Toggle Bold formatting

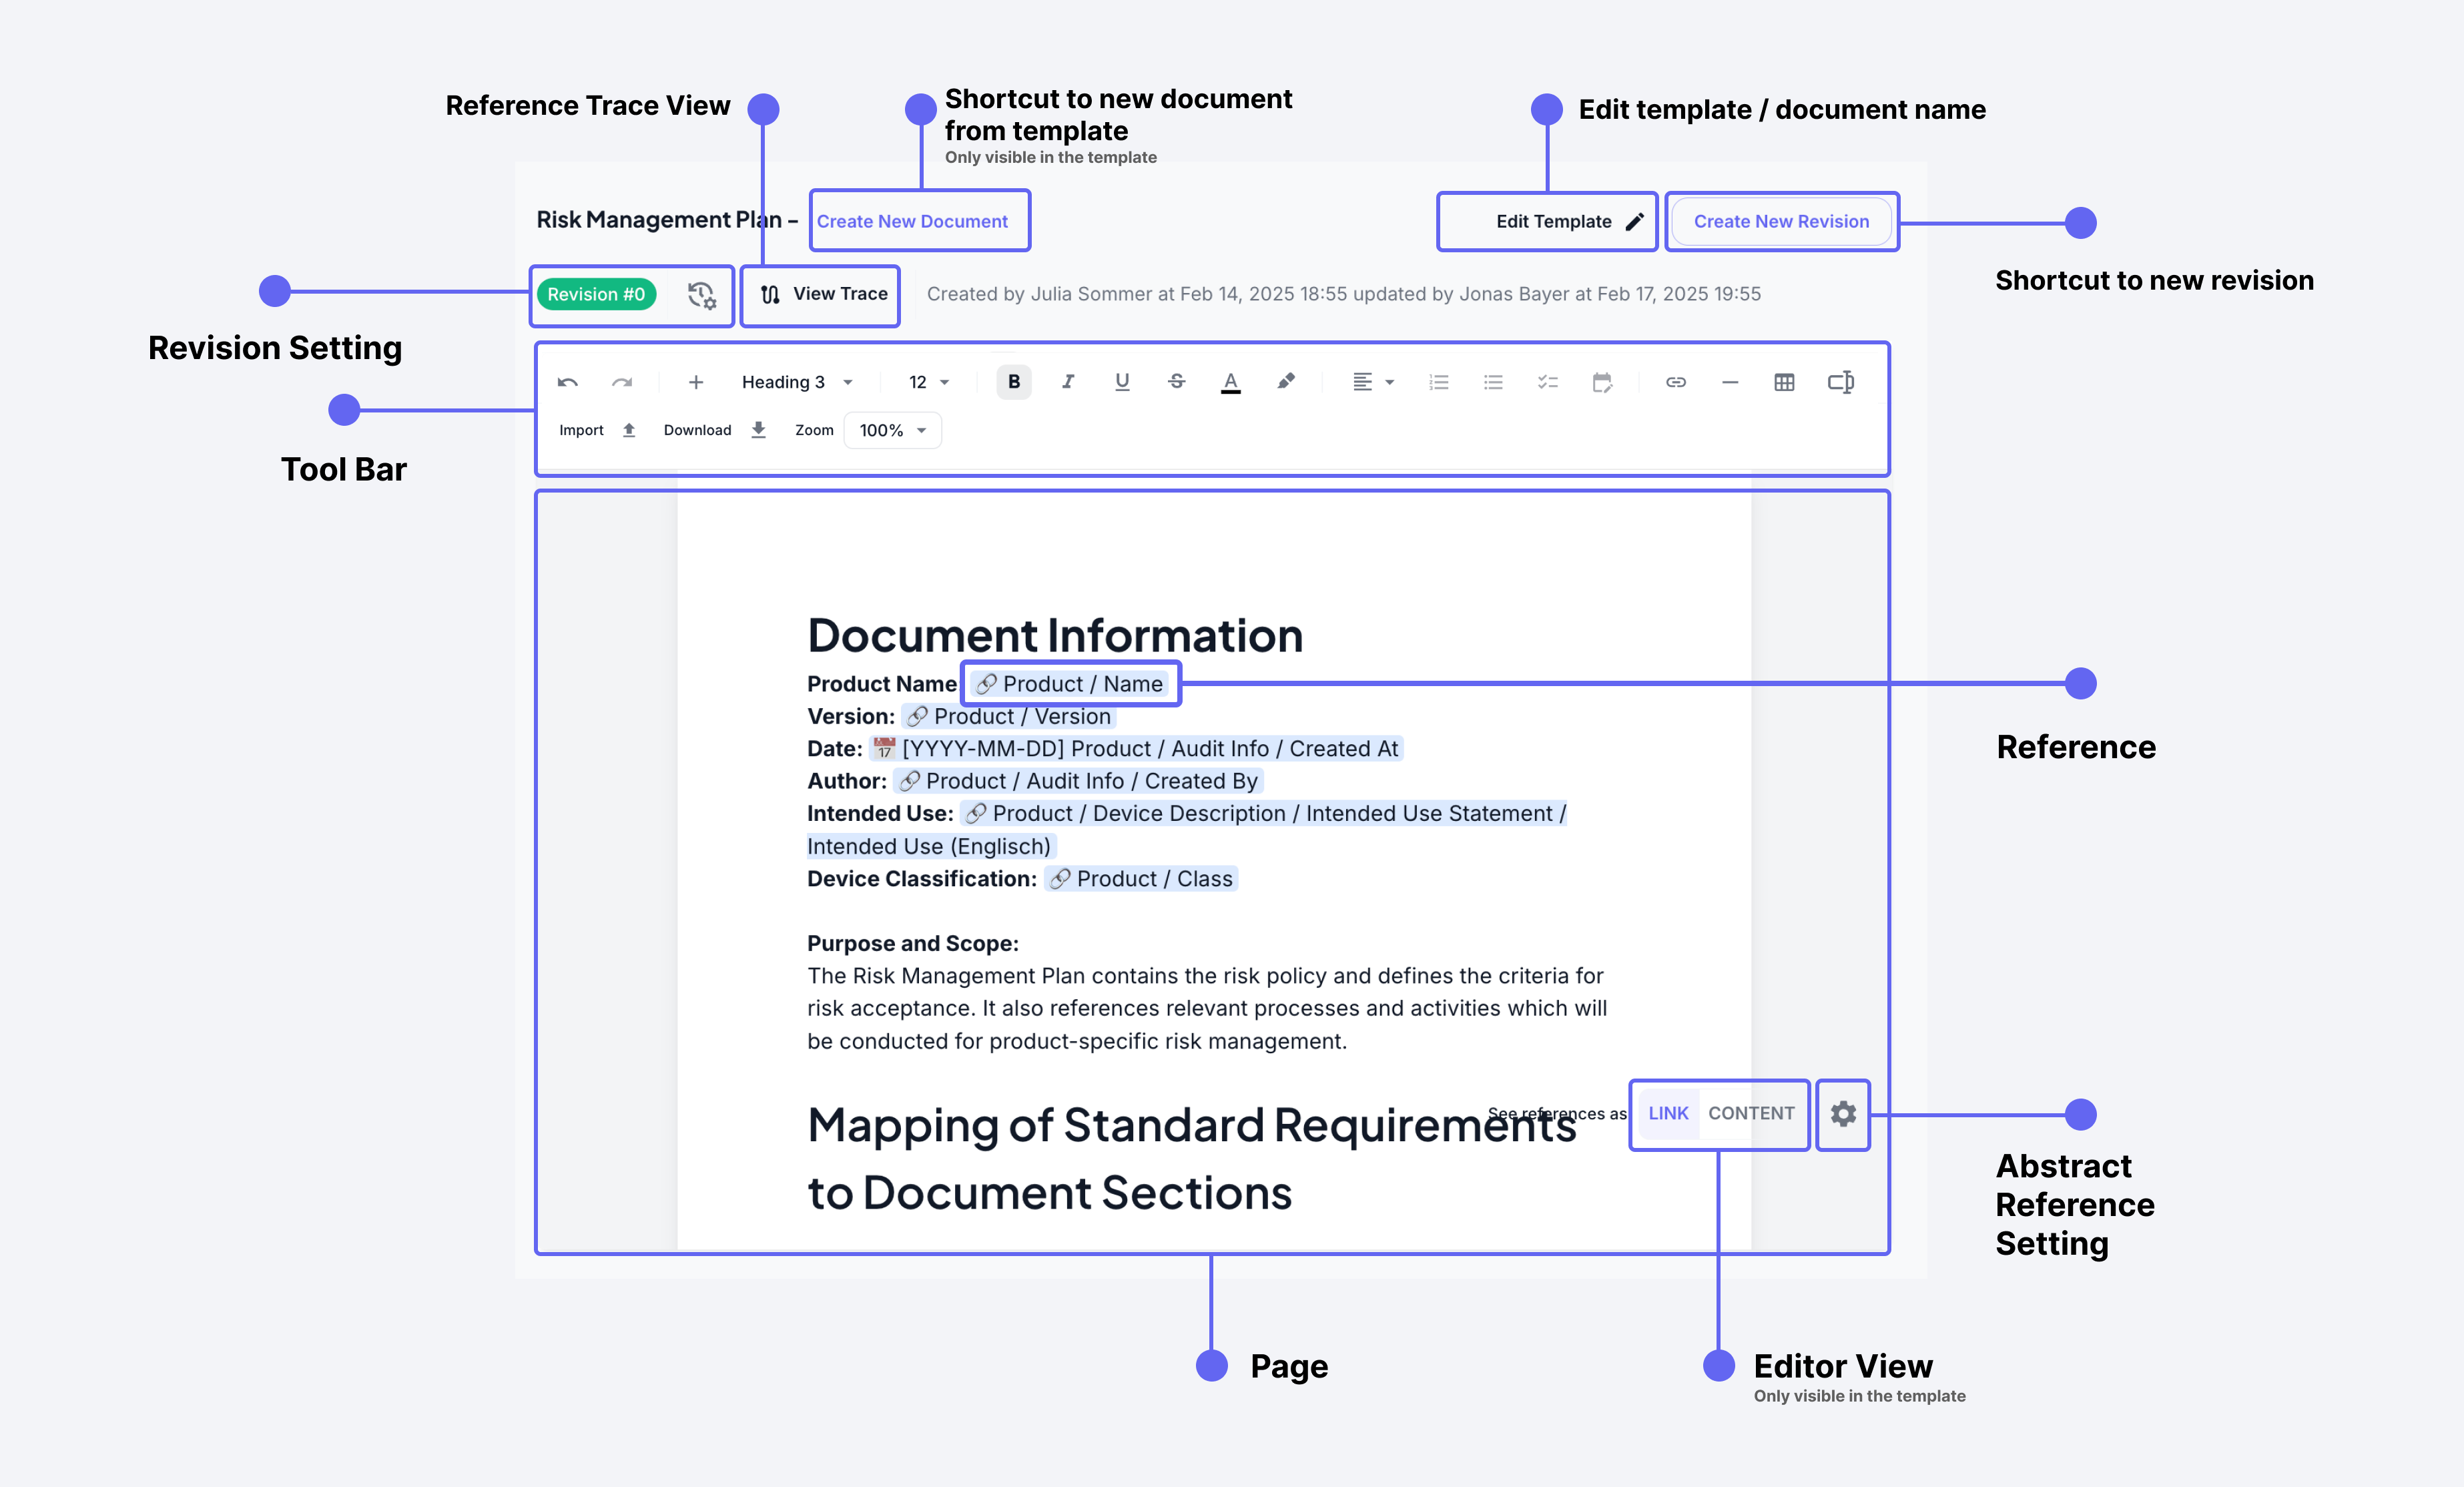coord(1013,381)
